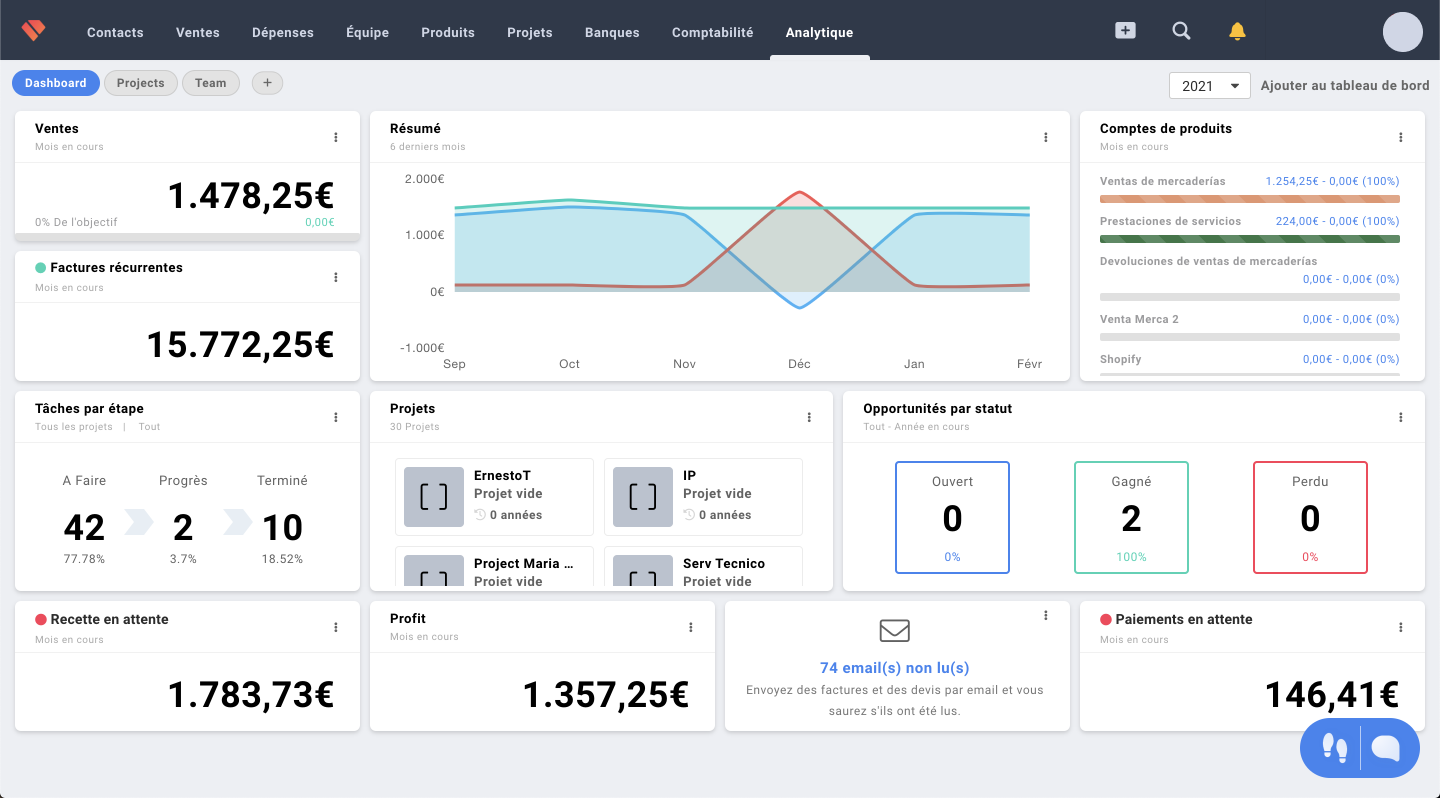Open Comptes de produits options menu
1440x798 pixels.
pyautogui.click(x=1401, y=137)
